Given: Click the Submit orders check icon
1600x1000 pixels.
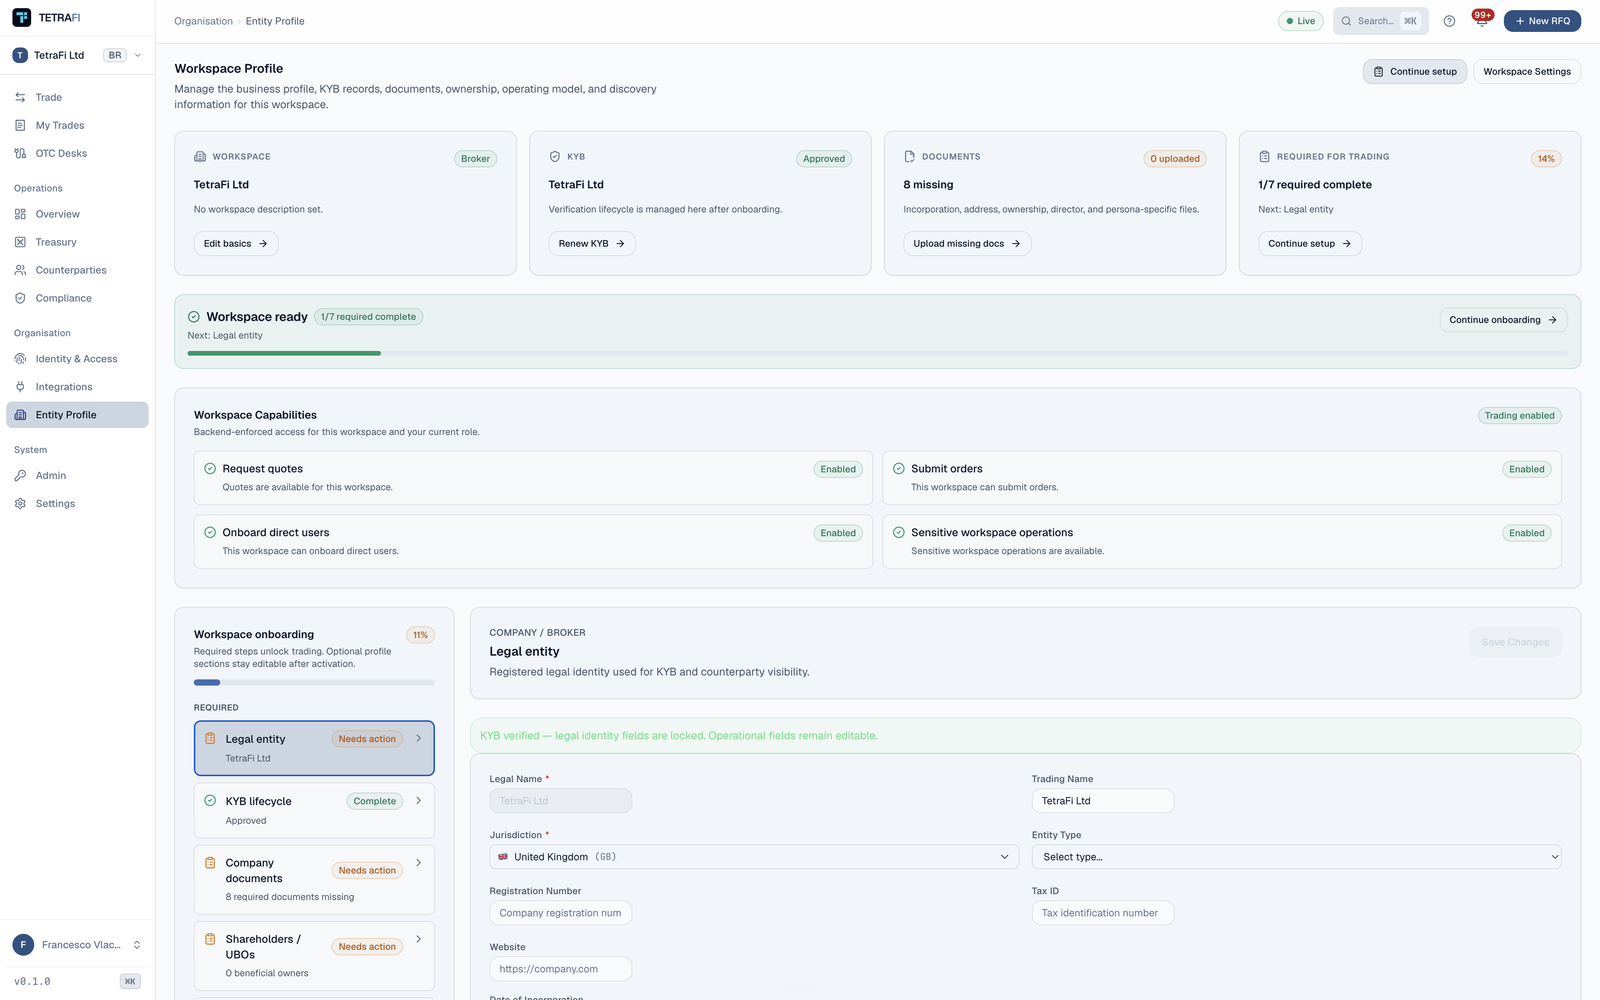Looking at the screenshot, I should [899, 469].
